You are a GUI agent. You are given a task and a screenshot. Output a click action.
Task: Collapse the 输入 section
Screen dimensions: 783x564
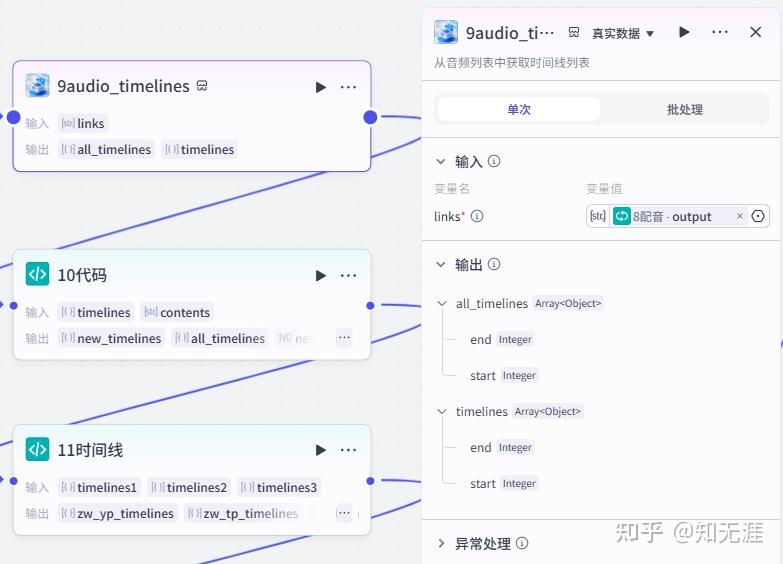point(440,161)
